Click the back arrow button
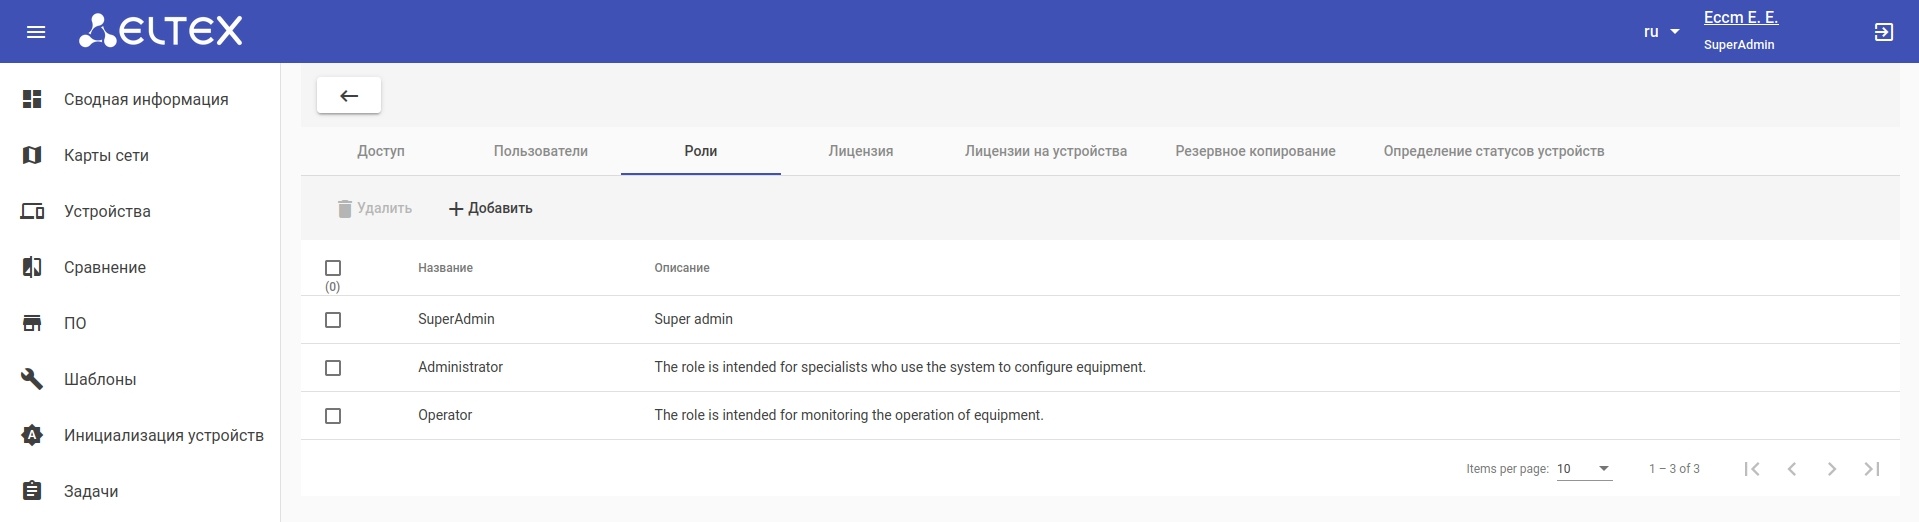The width and height of the screenshot is (1919, 522). pyautogui.click(x=349, y=96)
